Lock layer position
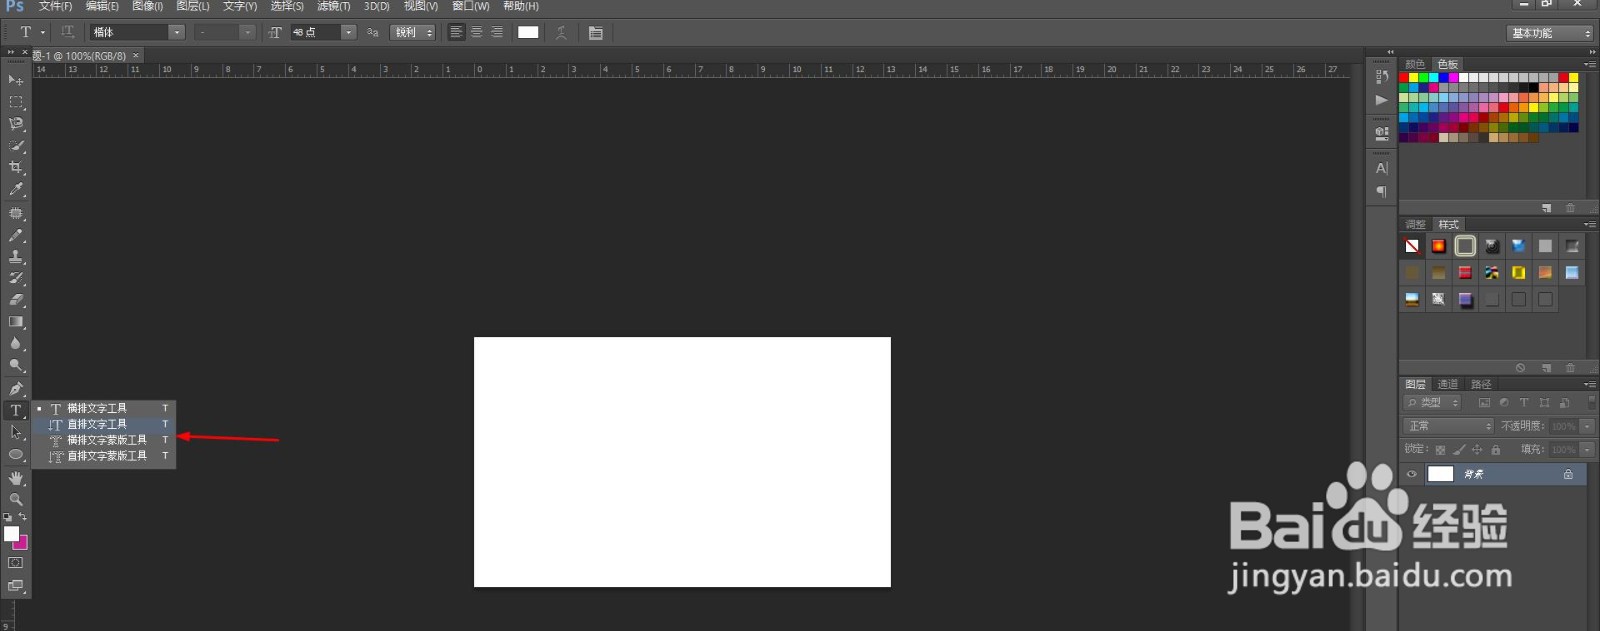The width and height of the screenshot is (1600, 631). click(x=1477, y=450)
